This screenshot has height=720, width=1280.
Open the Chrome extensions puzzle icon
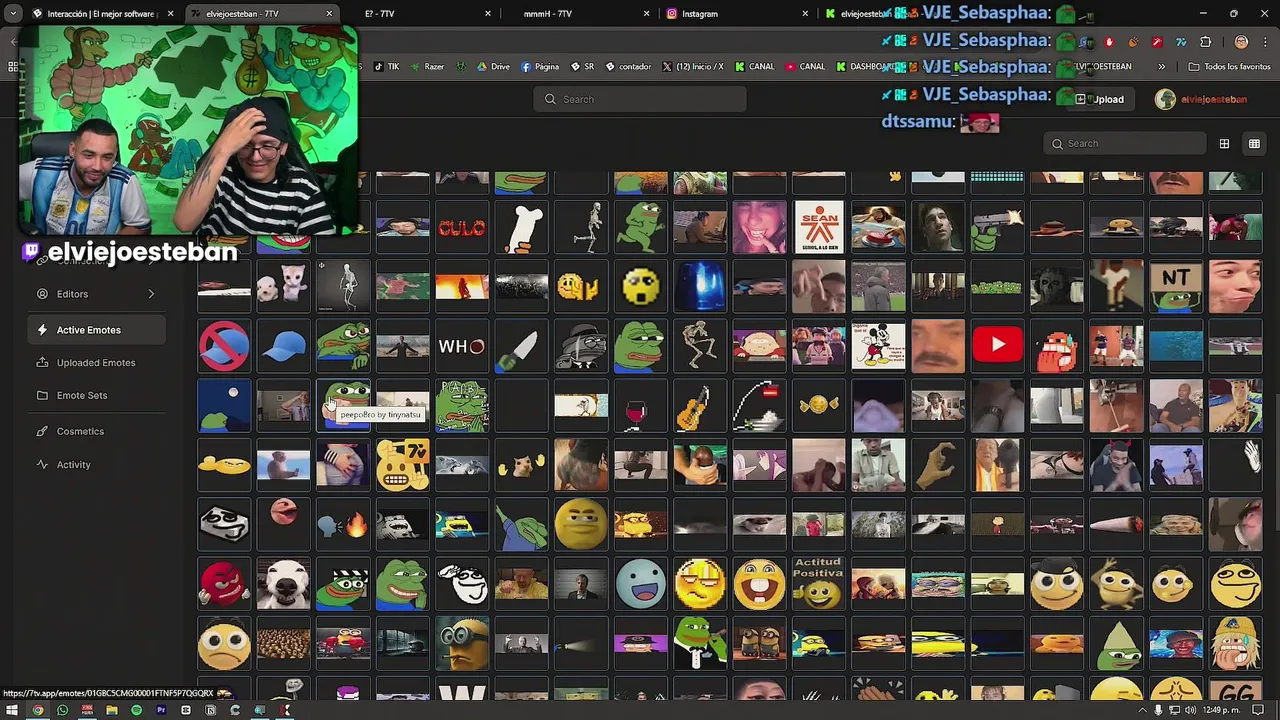(1205, 42)
